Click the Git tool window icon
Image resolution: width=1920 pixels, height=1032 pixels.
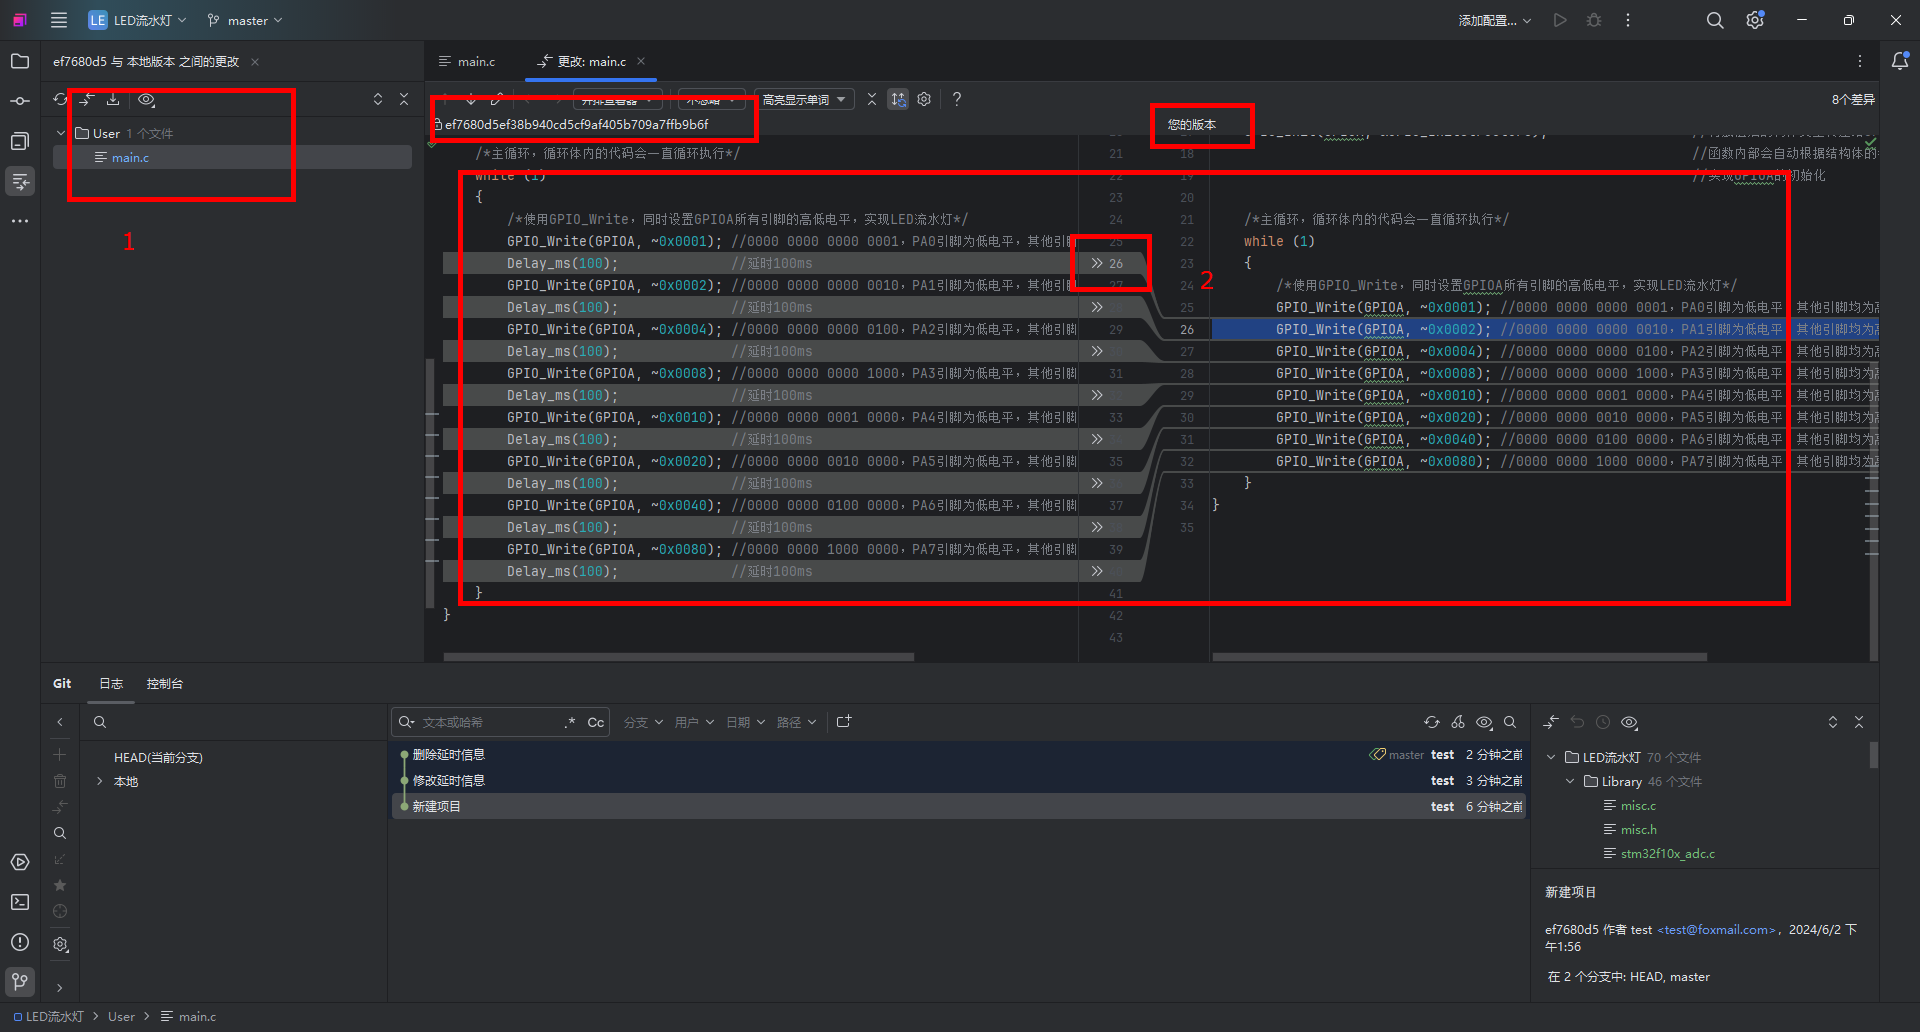coord(20,981)
